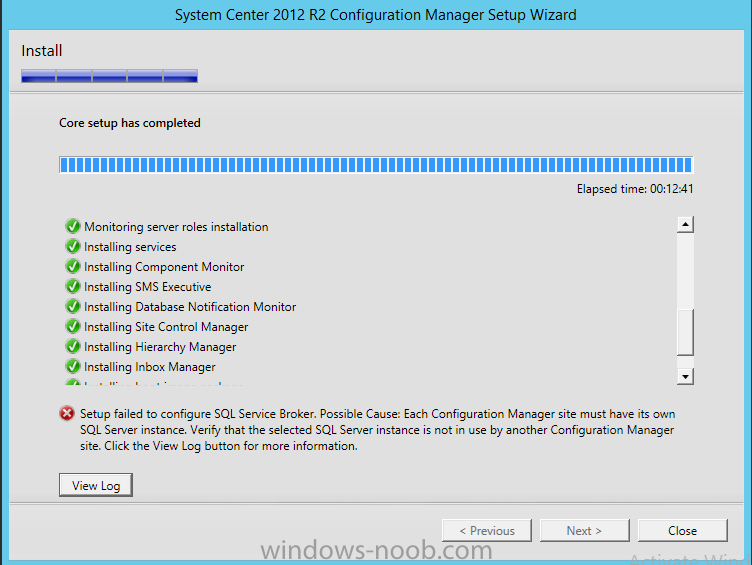
Task: Click green check icon beside Installing Site Control Manager
Action: 72,327
